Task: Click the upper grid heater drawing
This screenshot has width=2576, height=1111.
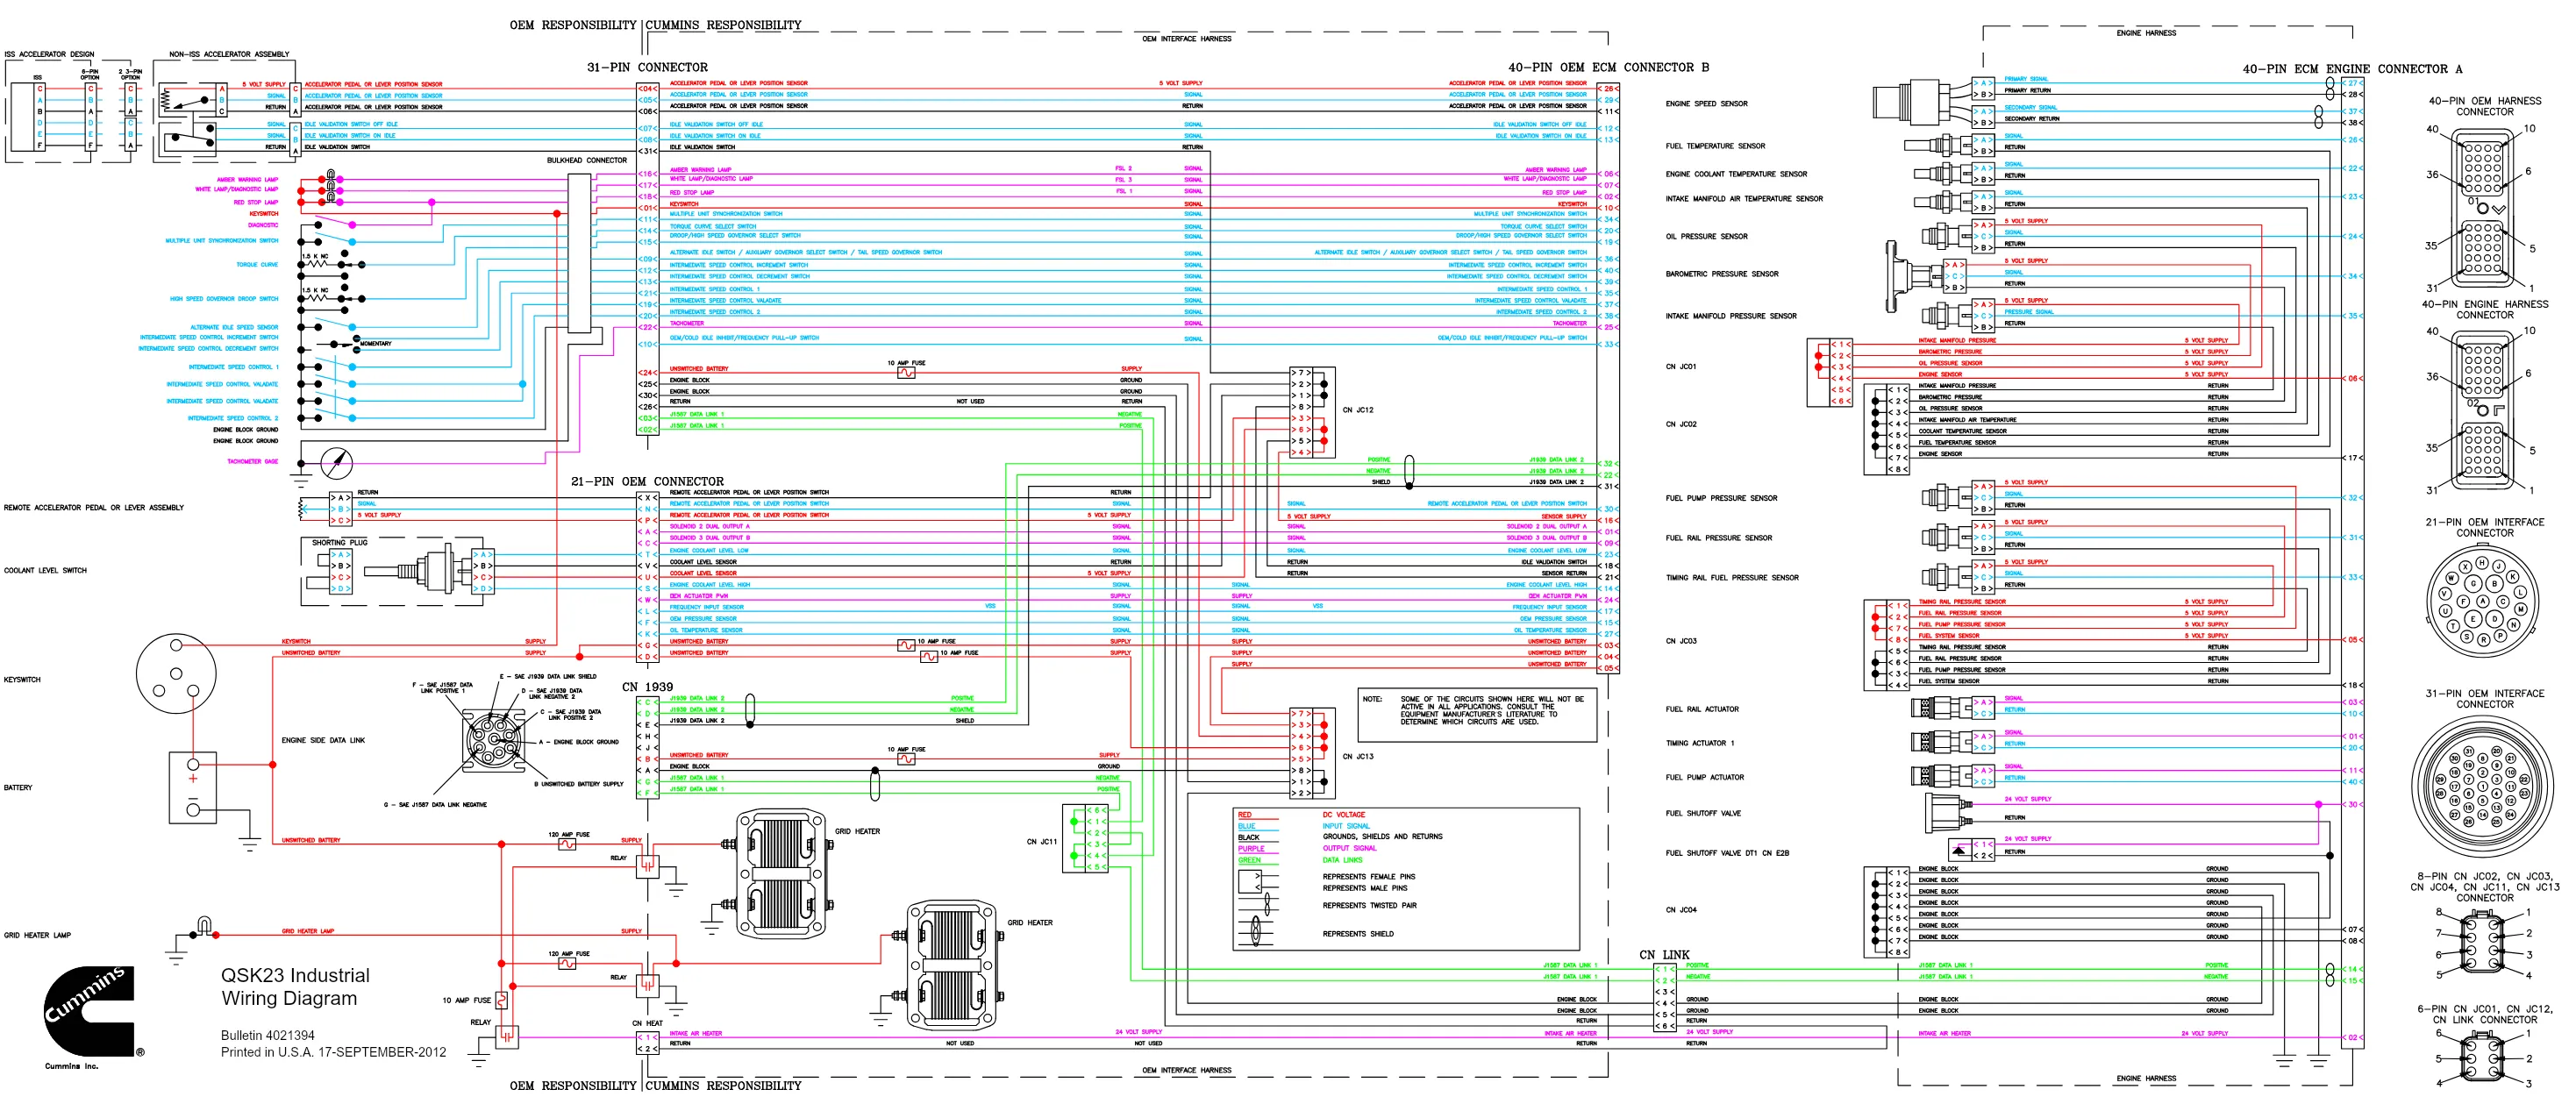Action: [781, 873]
